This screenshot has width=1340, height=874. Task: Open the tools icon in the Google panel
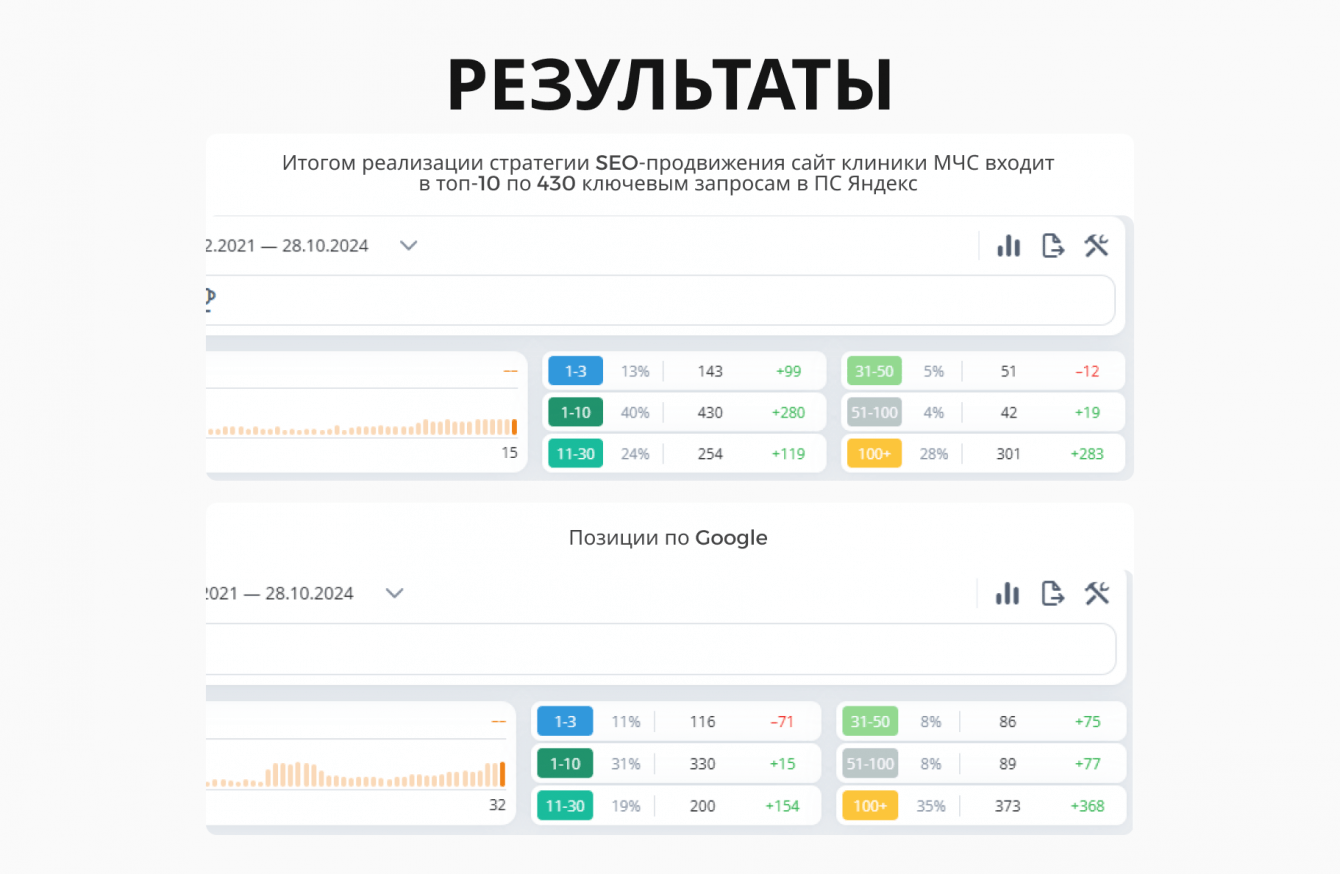click(1097, 594)
